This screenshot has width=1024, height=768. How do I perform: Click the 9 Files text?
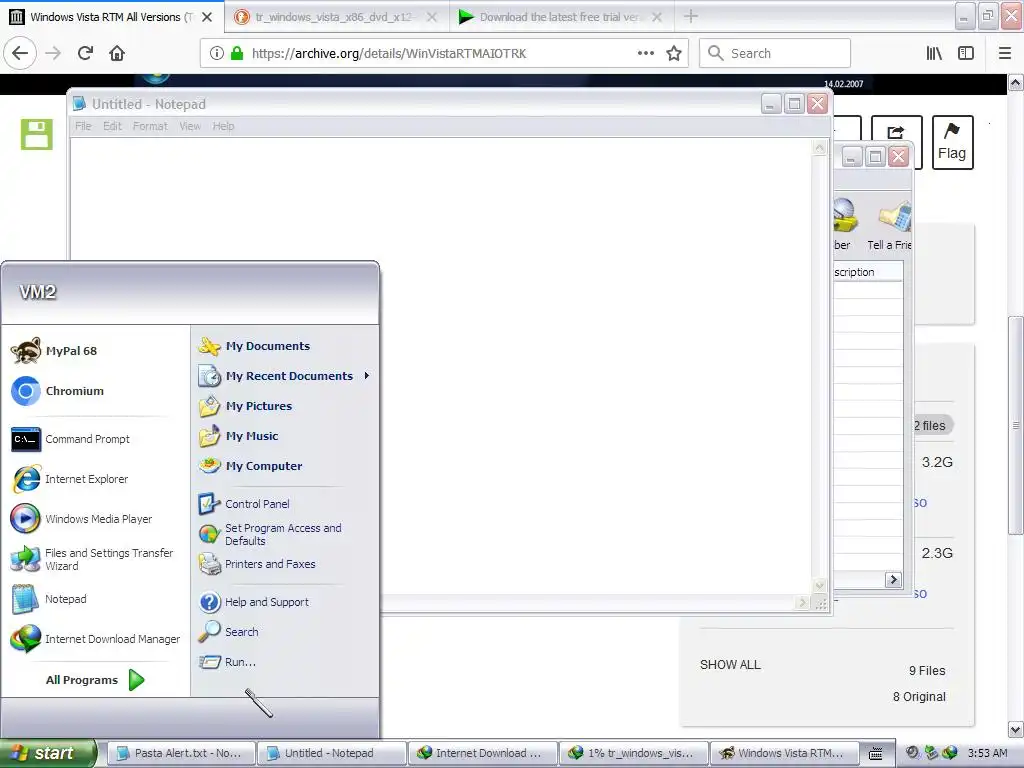pyautogui.click(x=927, y=671)
